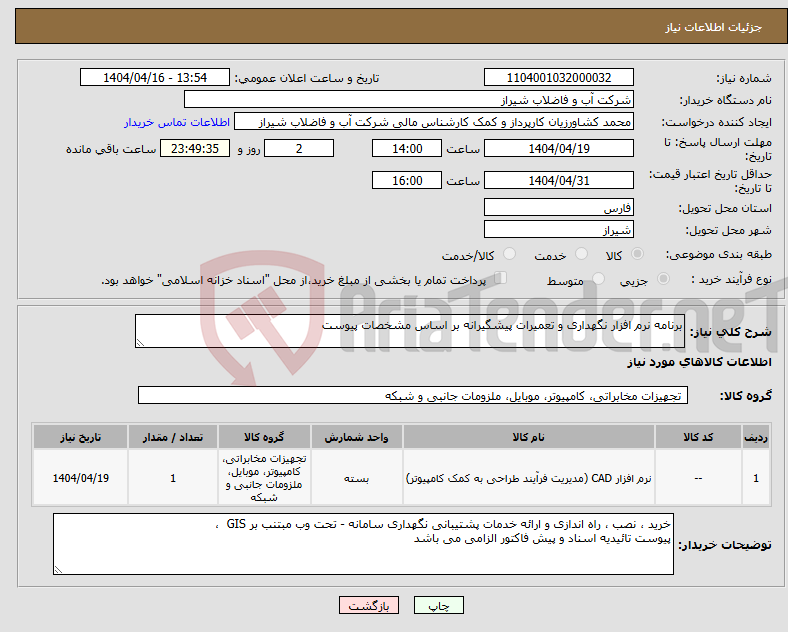Screen dimensions: 788x632
Task: Click the کد کالا column header
Action: tap(698, 437)
